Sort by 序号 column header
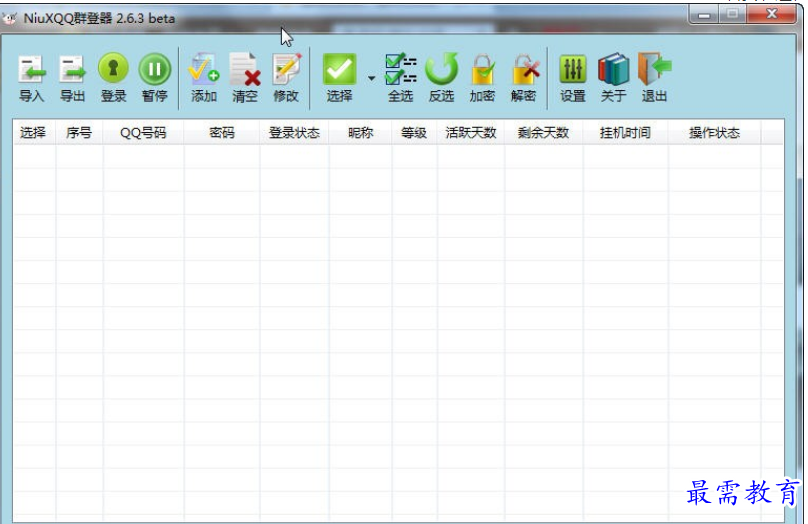The height and width of the screenshot is (524, 808). point(79,133)
